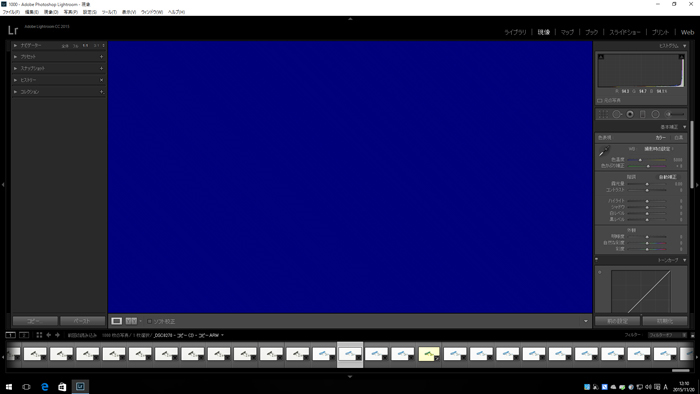Select the Adjustment Brush tool

click(674, 114)
